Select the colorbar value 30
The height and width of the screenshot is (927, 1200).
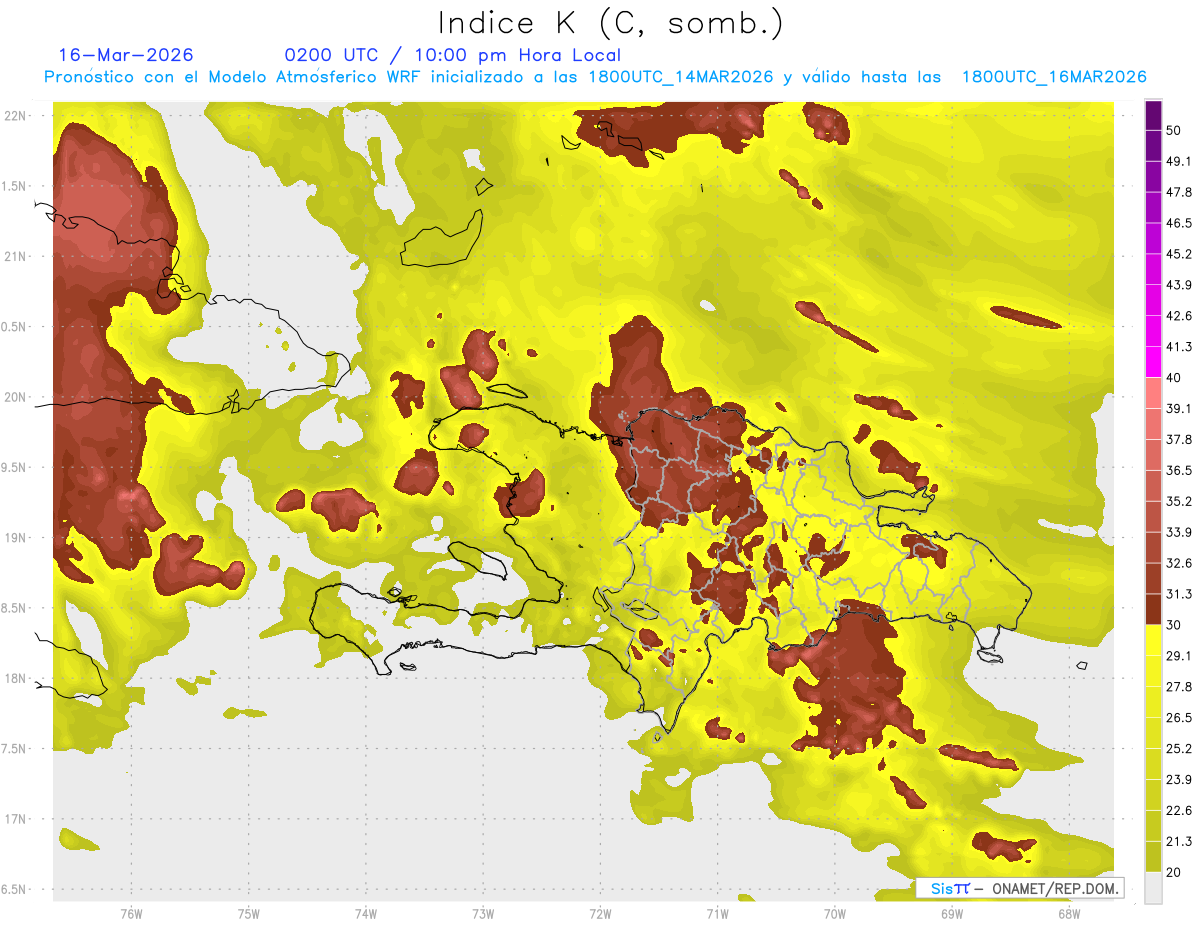coord(1174,625)
